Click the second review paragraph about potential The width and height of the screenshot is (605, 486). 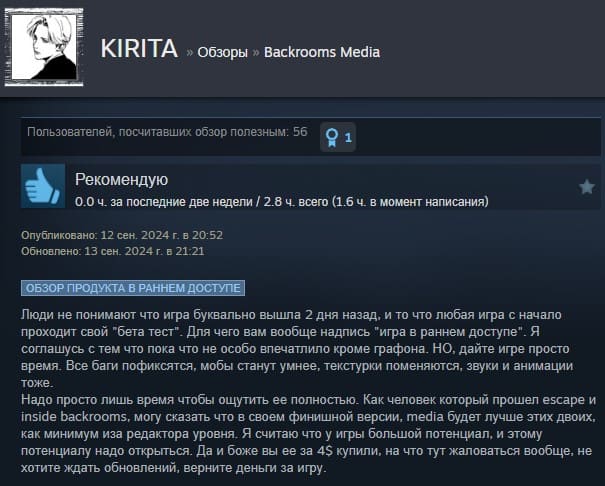click(309, 434)
